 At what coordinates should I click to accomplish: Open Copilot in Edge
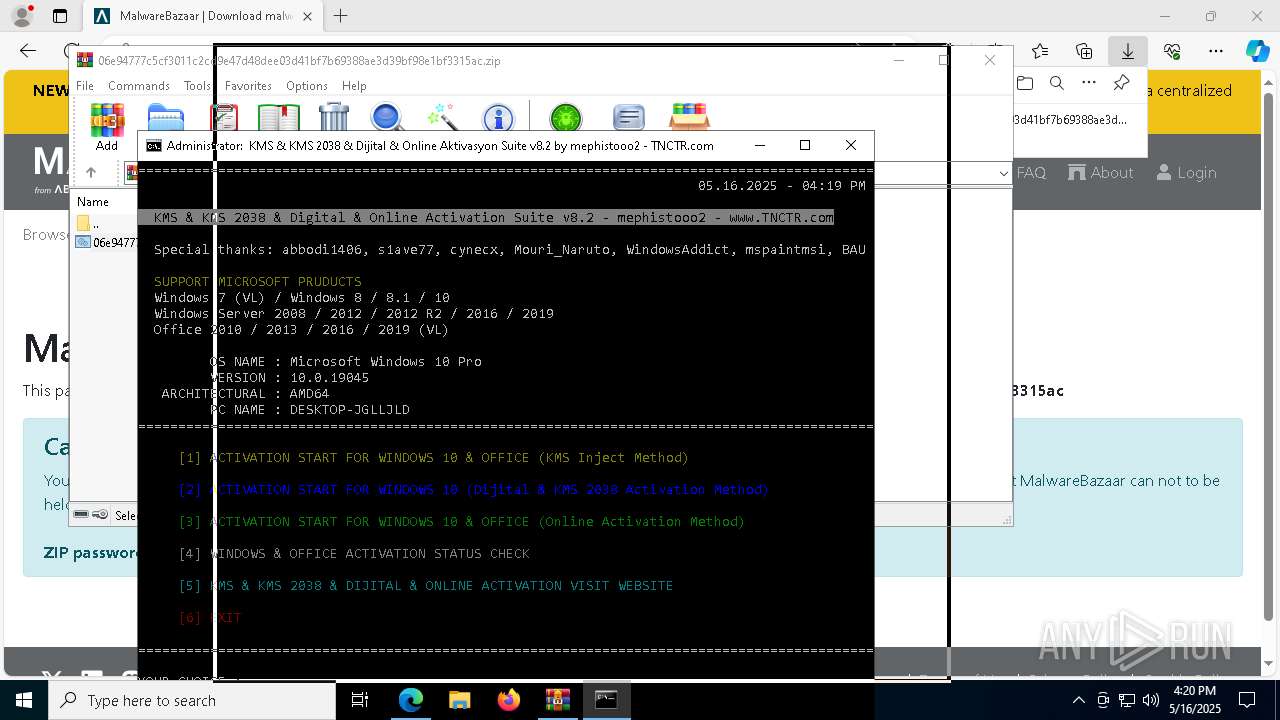point(1258,51)
